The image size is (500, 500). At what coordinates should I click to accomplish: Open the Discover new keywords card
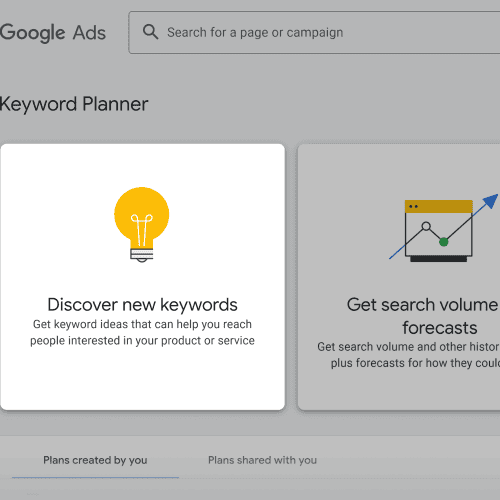click(143, 277)
